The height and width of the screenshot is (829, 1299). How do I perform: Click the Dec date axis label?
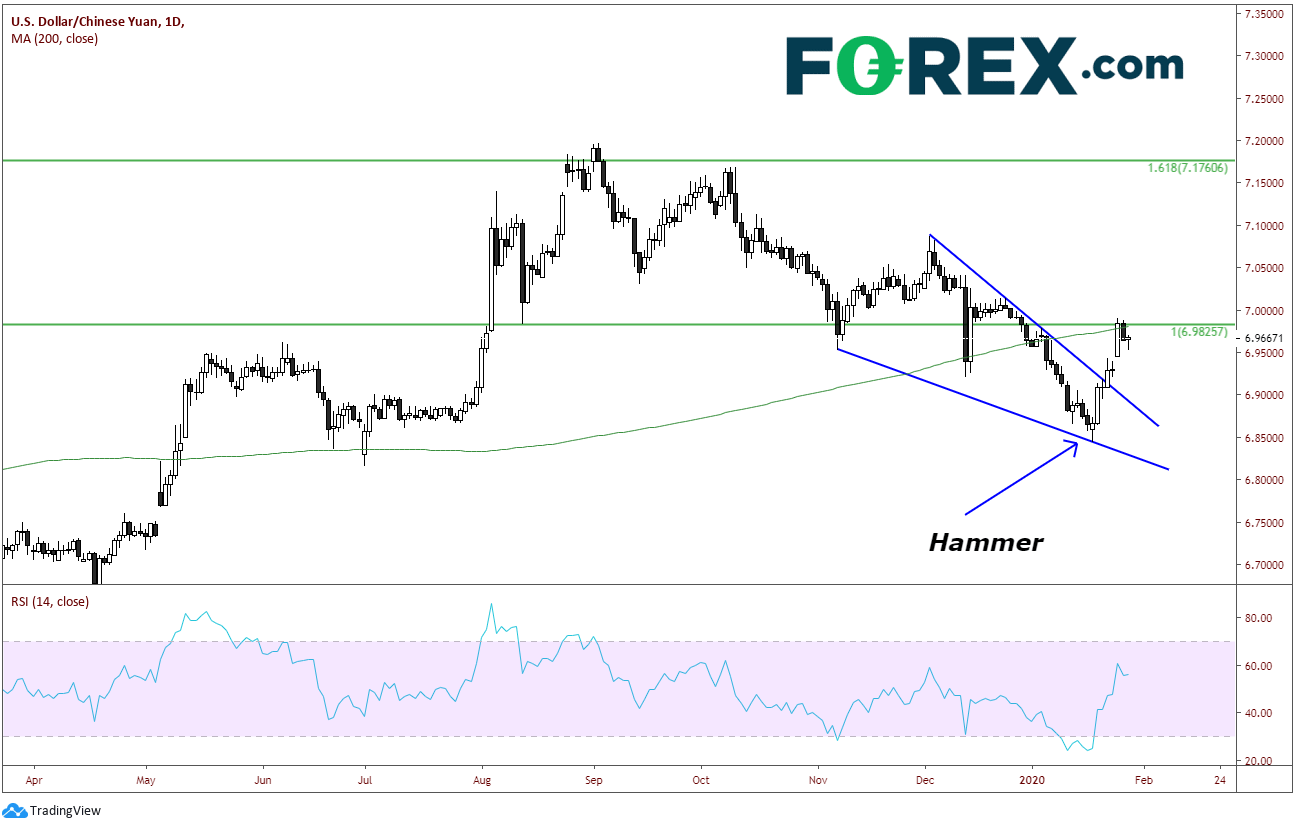(925, 778)
